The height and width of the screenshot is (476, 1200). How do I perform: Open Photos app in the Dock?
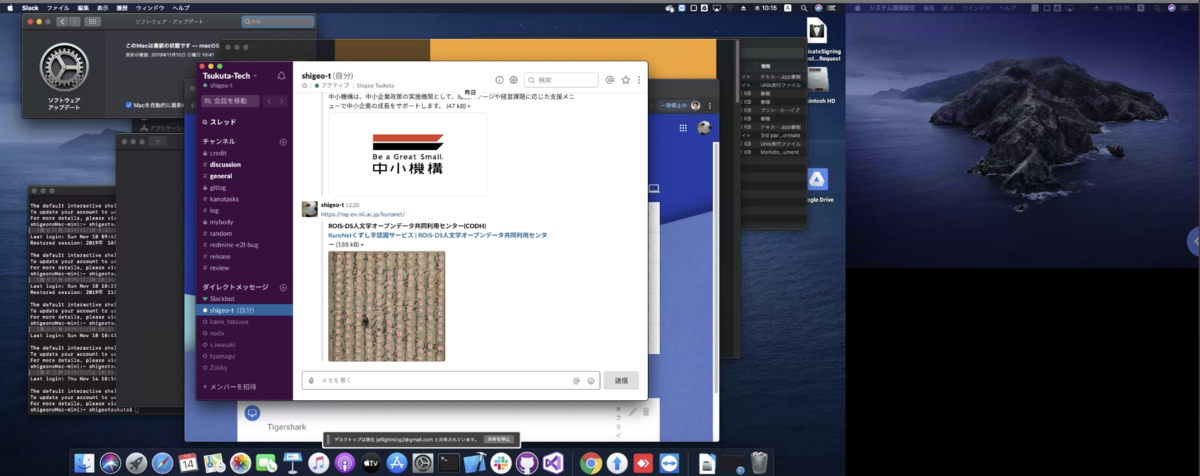(240, 463)
